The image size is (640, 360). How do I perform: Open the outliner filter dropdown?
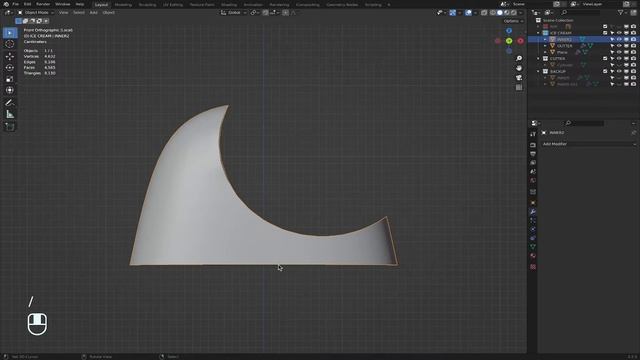click(623, 13)
